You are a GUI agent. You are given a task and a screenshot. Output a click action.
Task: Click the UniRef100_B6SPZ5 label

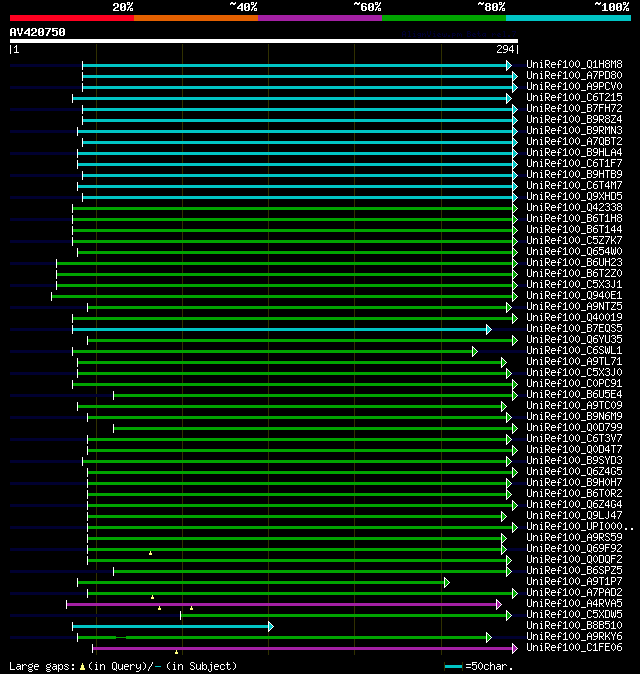pyautogui.click(x=574, y=571)
